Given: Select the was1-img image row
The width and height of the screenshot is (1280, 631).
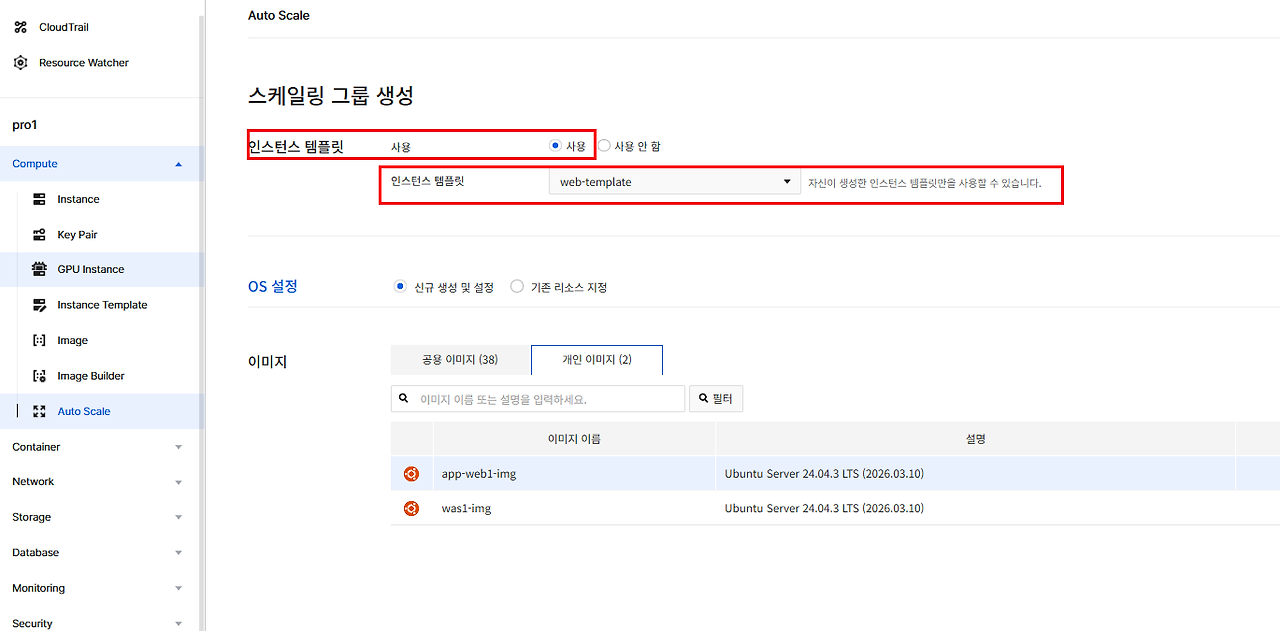Looking at the screenshot, I should click(835, 508).
